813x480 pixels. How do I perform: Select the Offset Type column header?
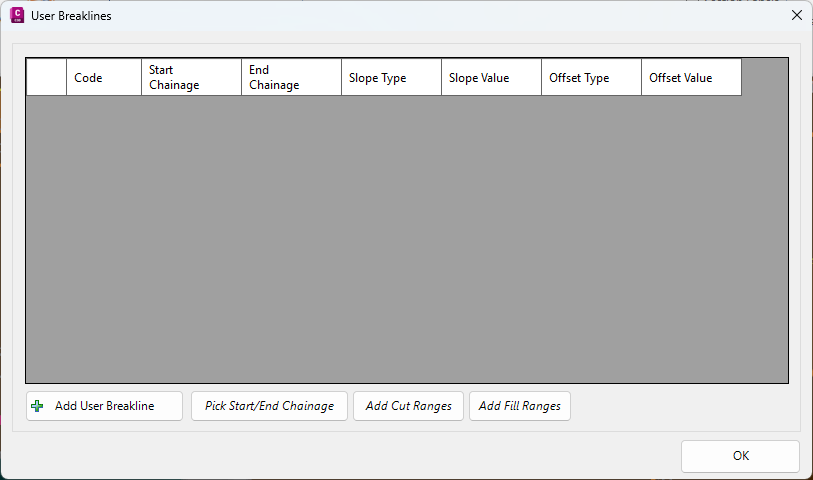coord(592,77)
